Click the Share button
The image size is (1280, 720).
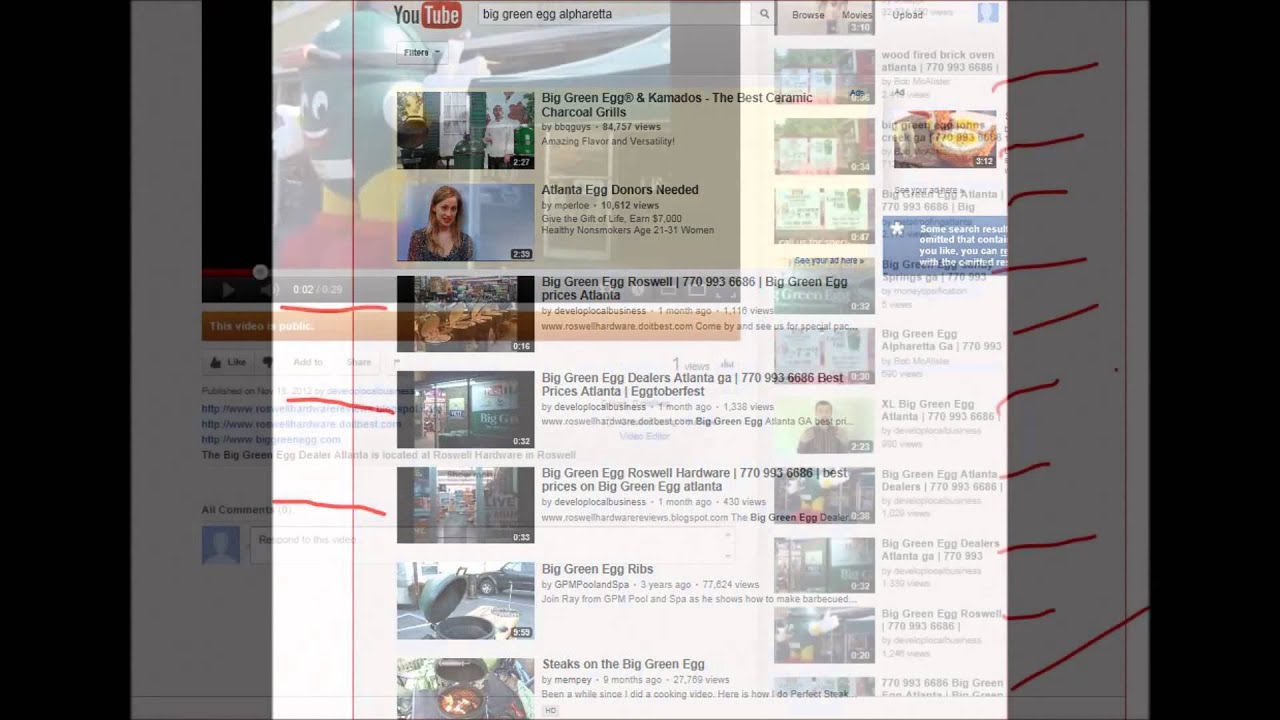point(359,362)
